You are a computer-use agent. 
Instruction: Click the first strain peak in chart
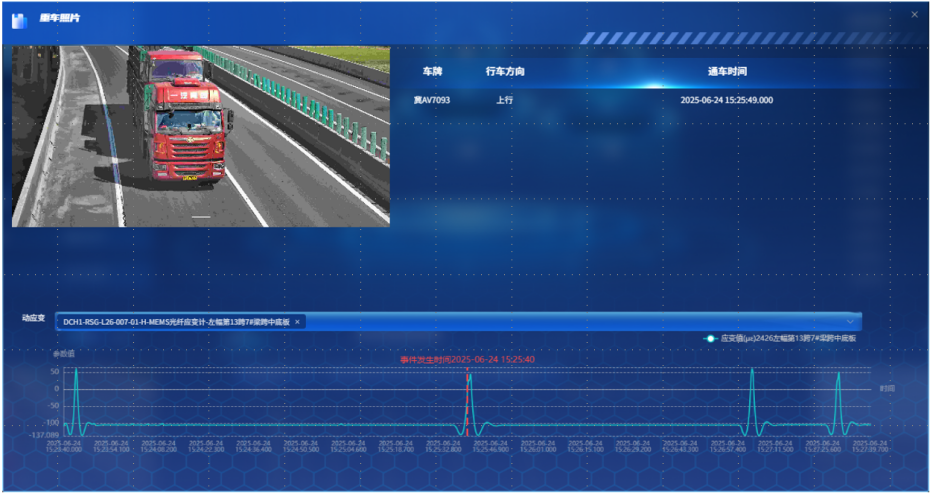(x=76, y=372)
